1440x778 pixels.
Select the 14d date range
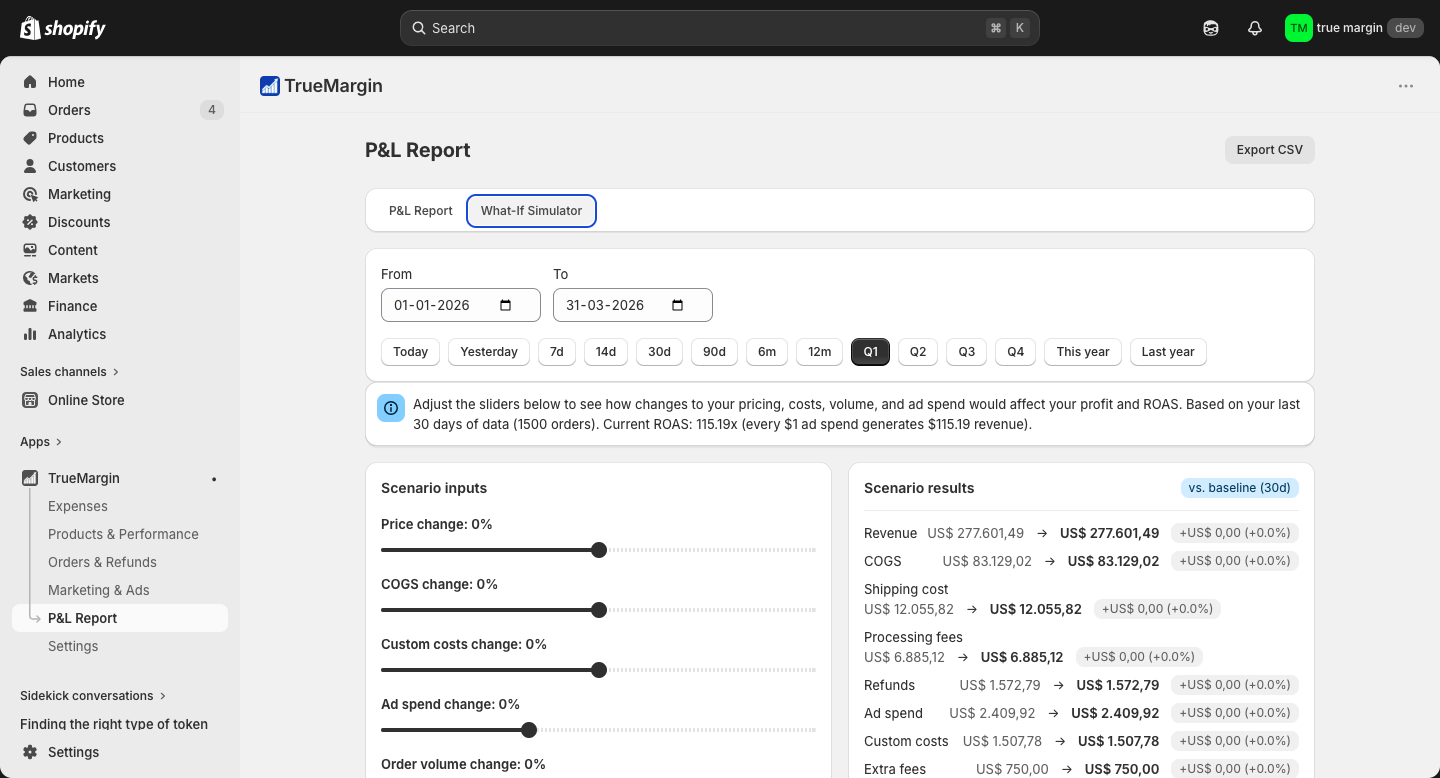pyautogui.click(x=606, y=352)
